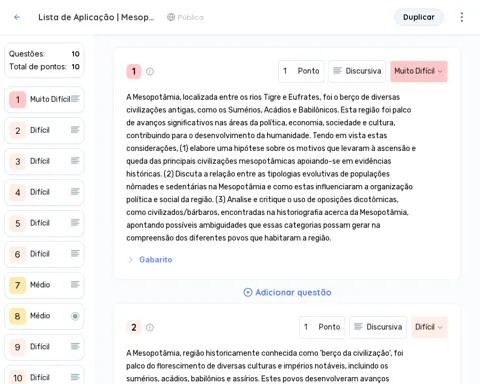Click the question 2 statement text
The height and width of the screenshot is (384, 480).
[x=265, y=366]
